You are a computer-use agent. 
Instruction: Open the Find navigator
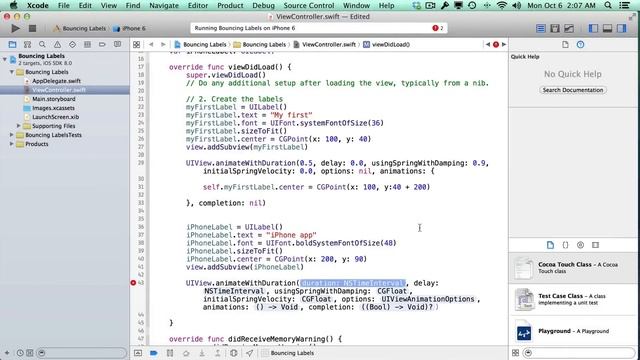(x=42, y=44)
